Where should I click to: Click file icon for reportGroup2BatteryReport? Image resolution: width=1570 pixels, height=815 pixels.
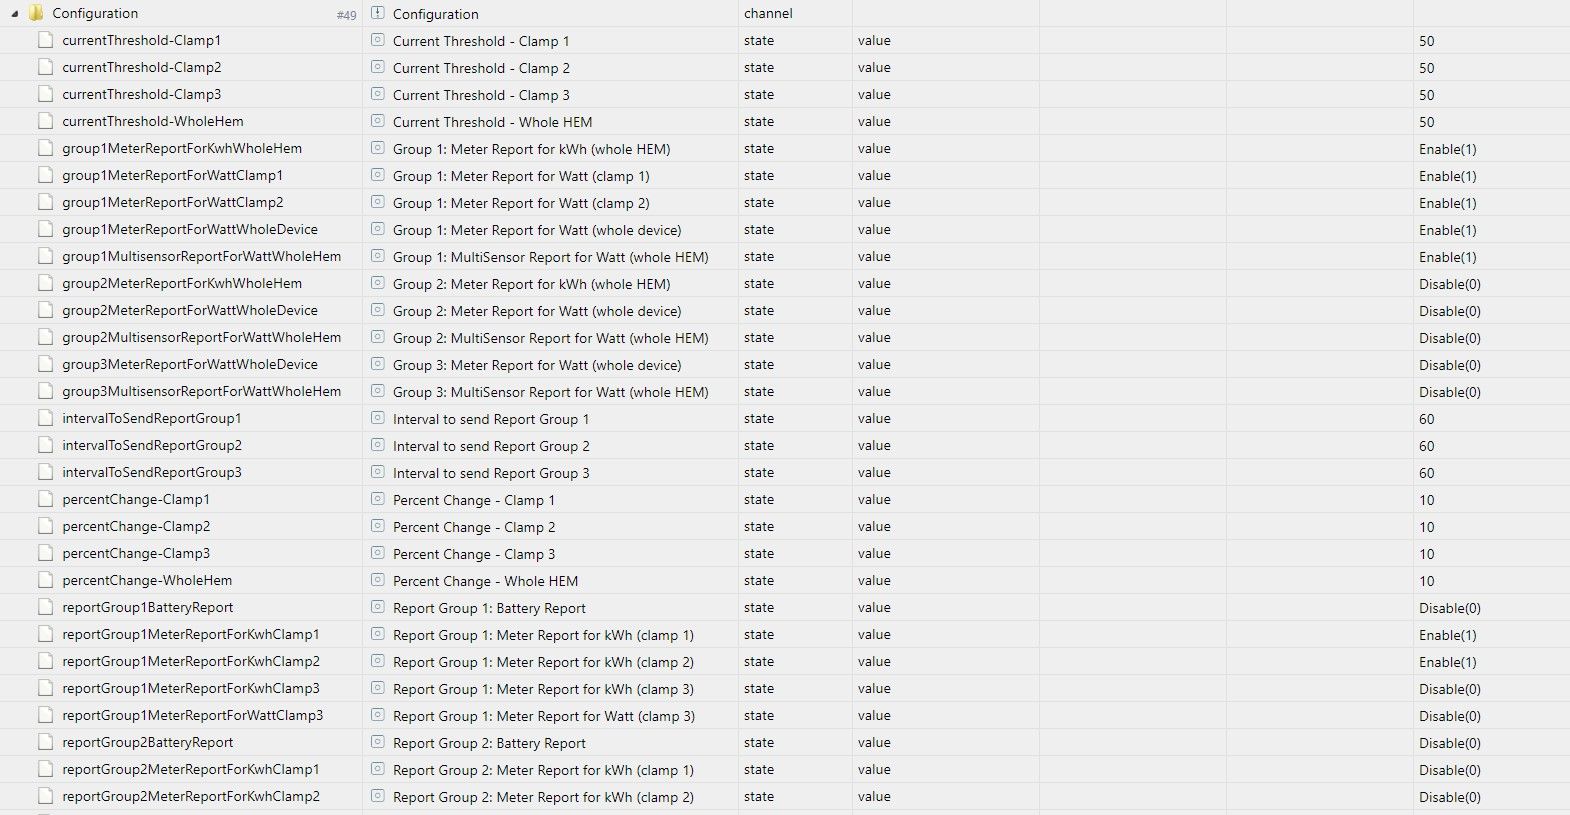pyautogui.click(x=45, y=742)
